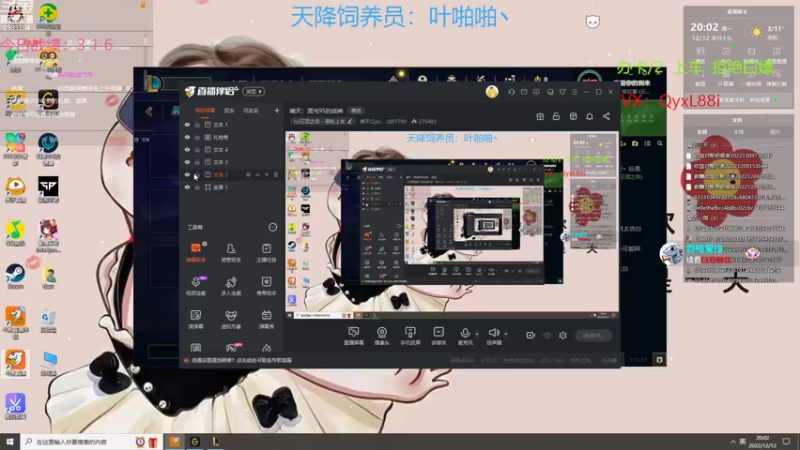This screenshot has height=450, width=800.
Task: Open the taskbar clock and date
Action: (x=762, y=441)
